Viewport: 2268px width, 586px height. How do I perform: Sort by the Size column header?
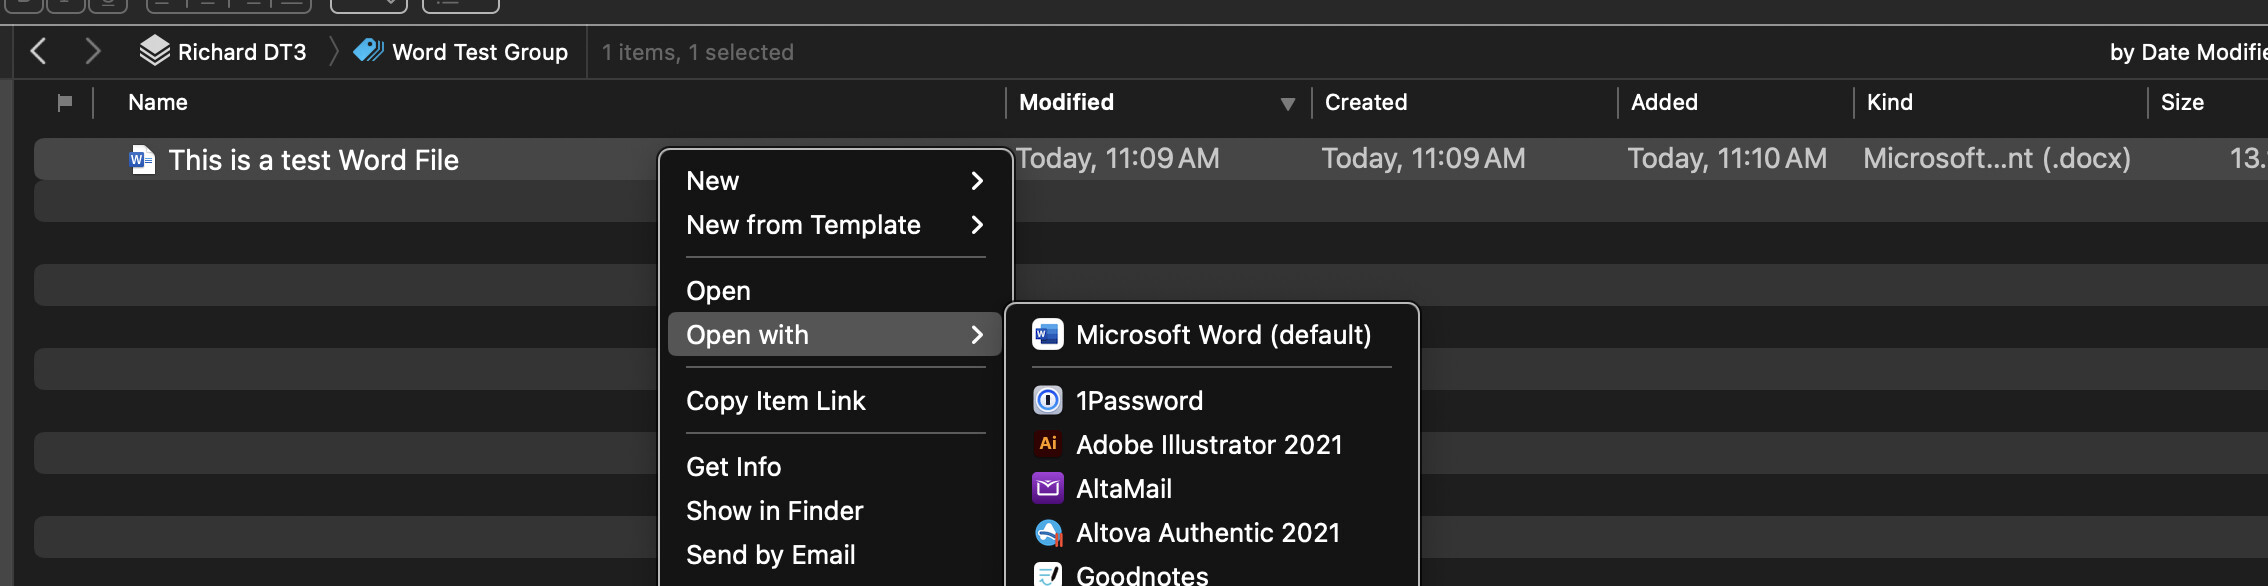coord(2182,102)
